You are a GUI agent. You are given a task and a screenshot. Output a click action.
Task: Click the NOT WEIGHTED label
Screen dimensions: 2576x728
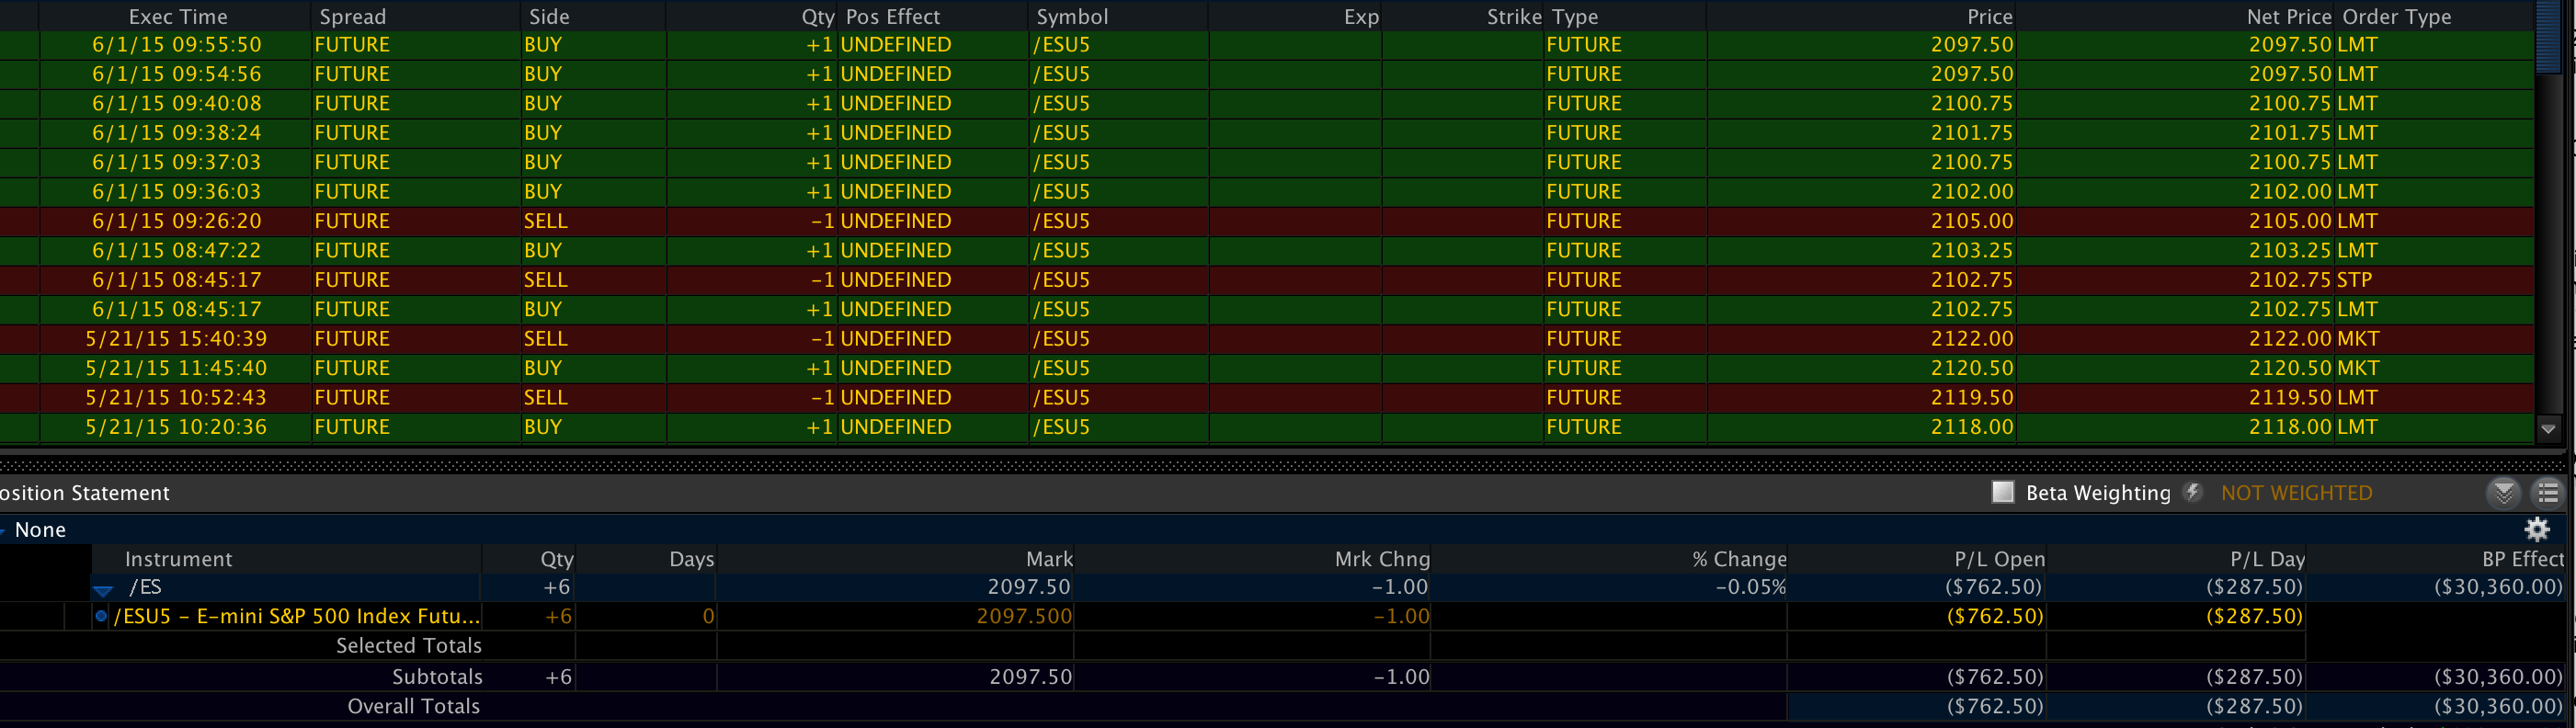2296,493
